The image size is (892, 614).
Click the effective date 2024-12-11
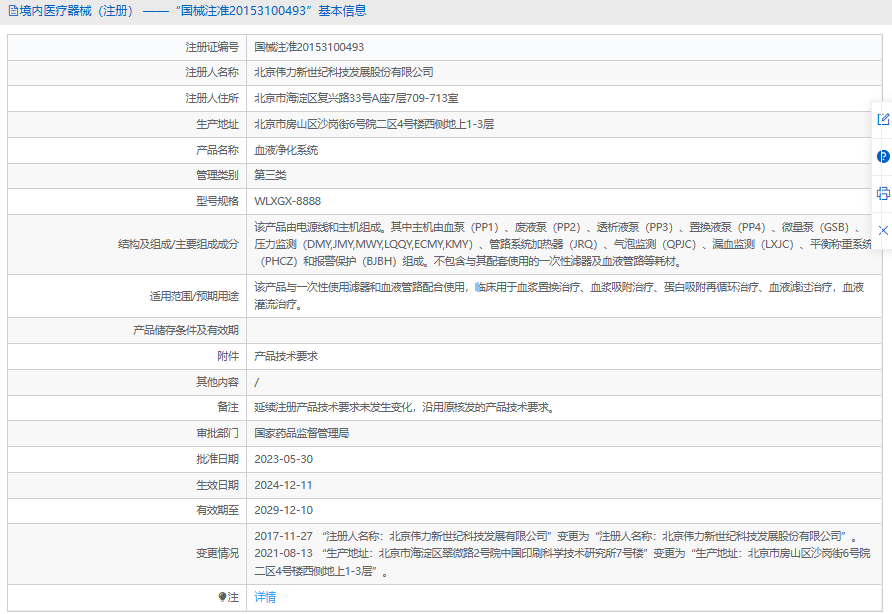point(284,485)
